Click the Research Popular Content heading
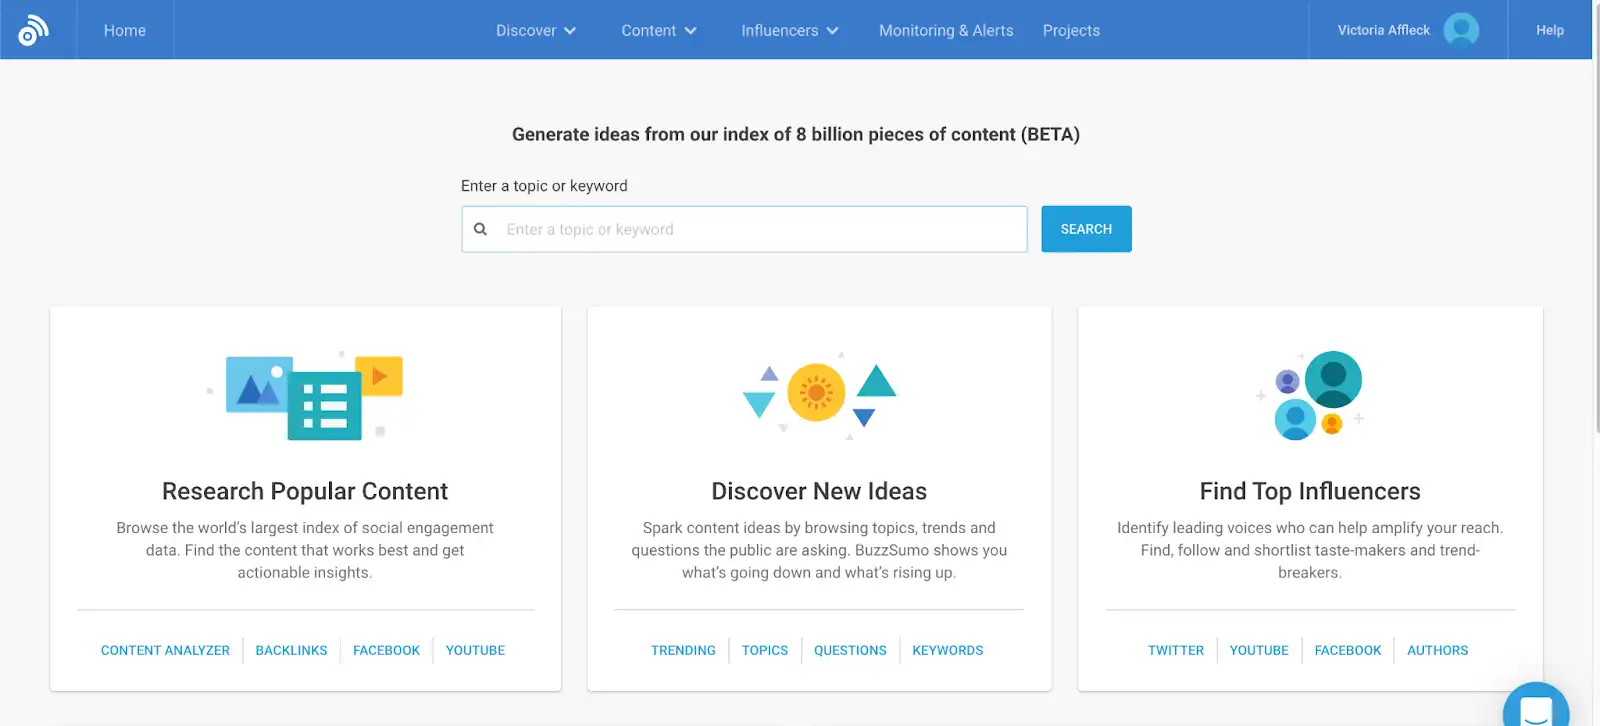The image size is (1600, 726). pos(305,491)
